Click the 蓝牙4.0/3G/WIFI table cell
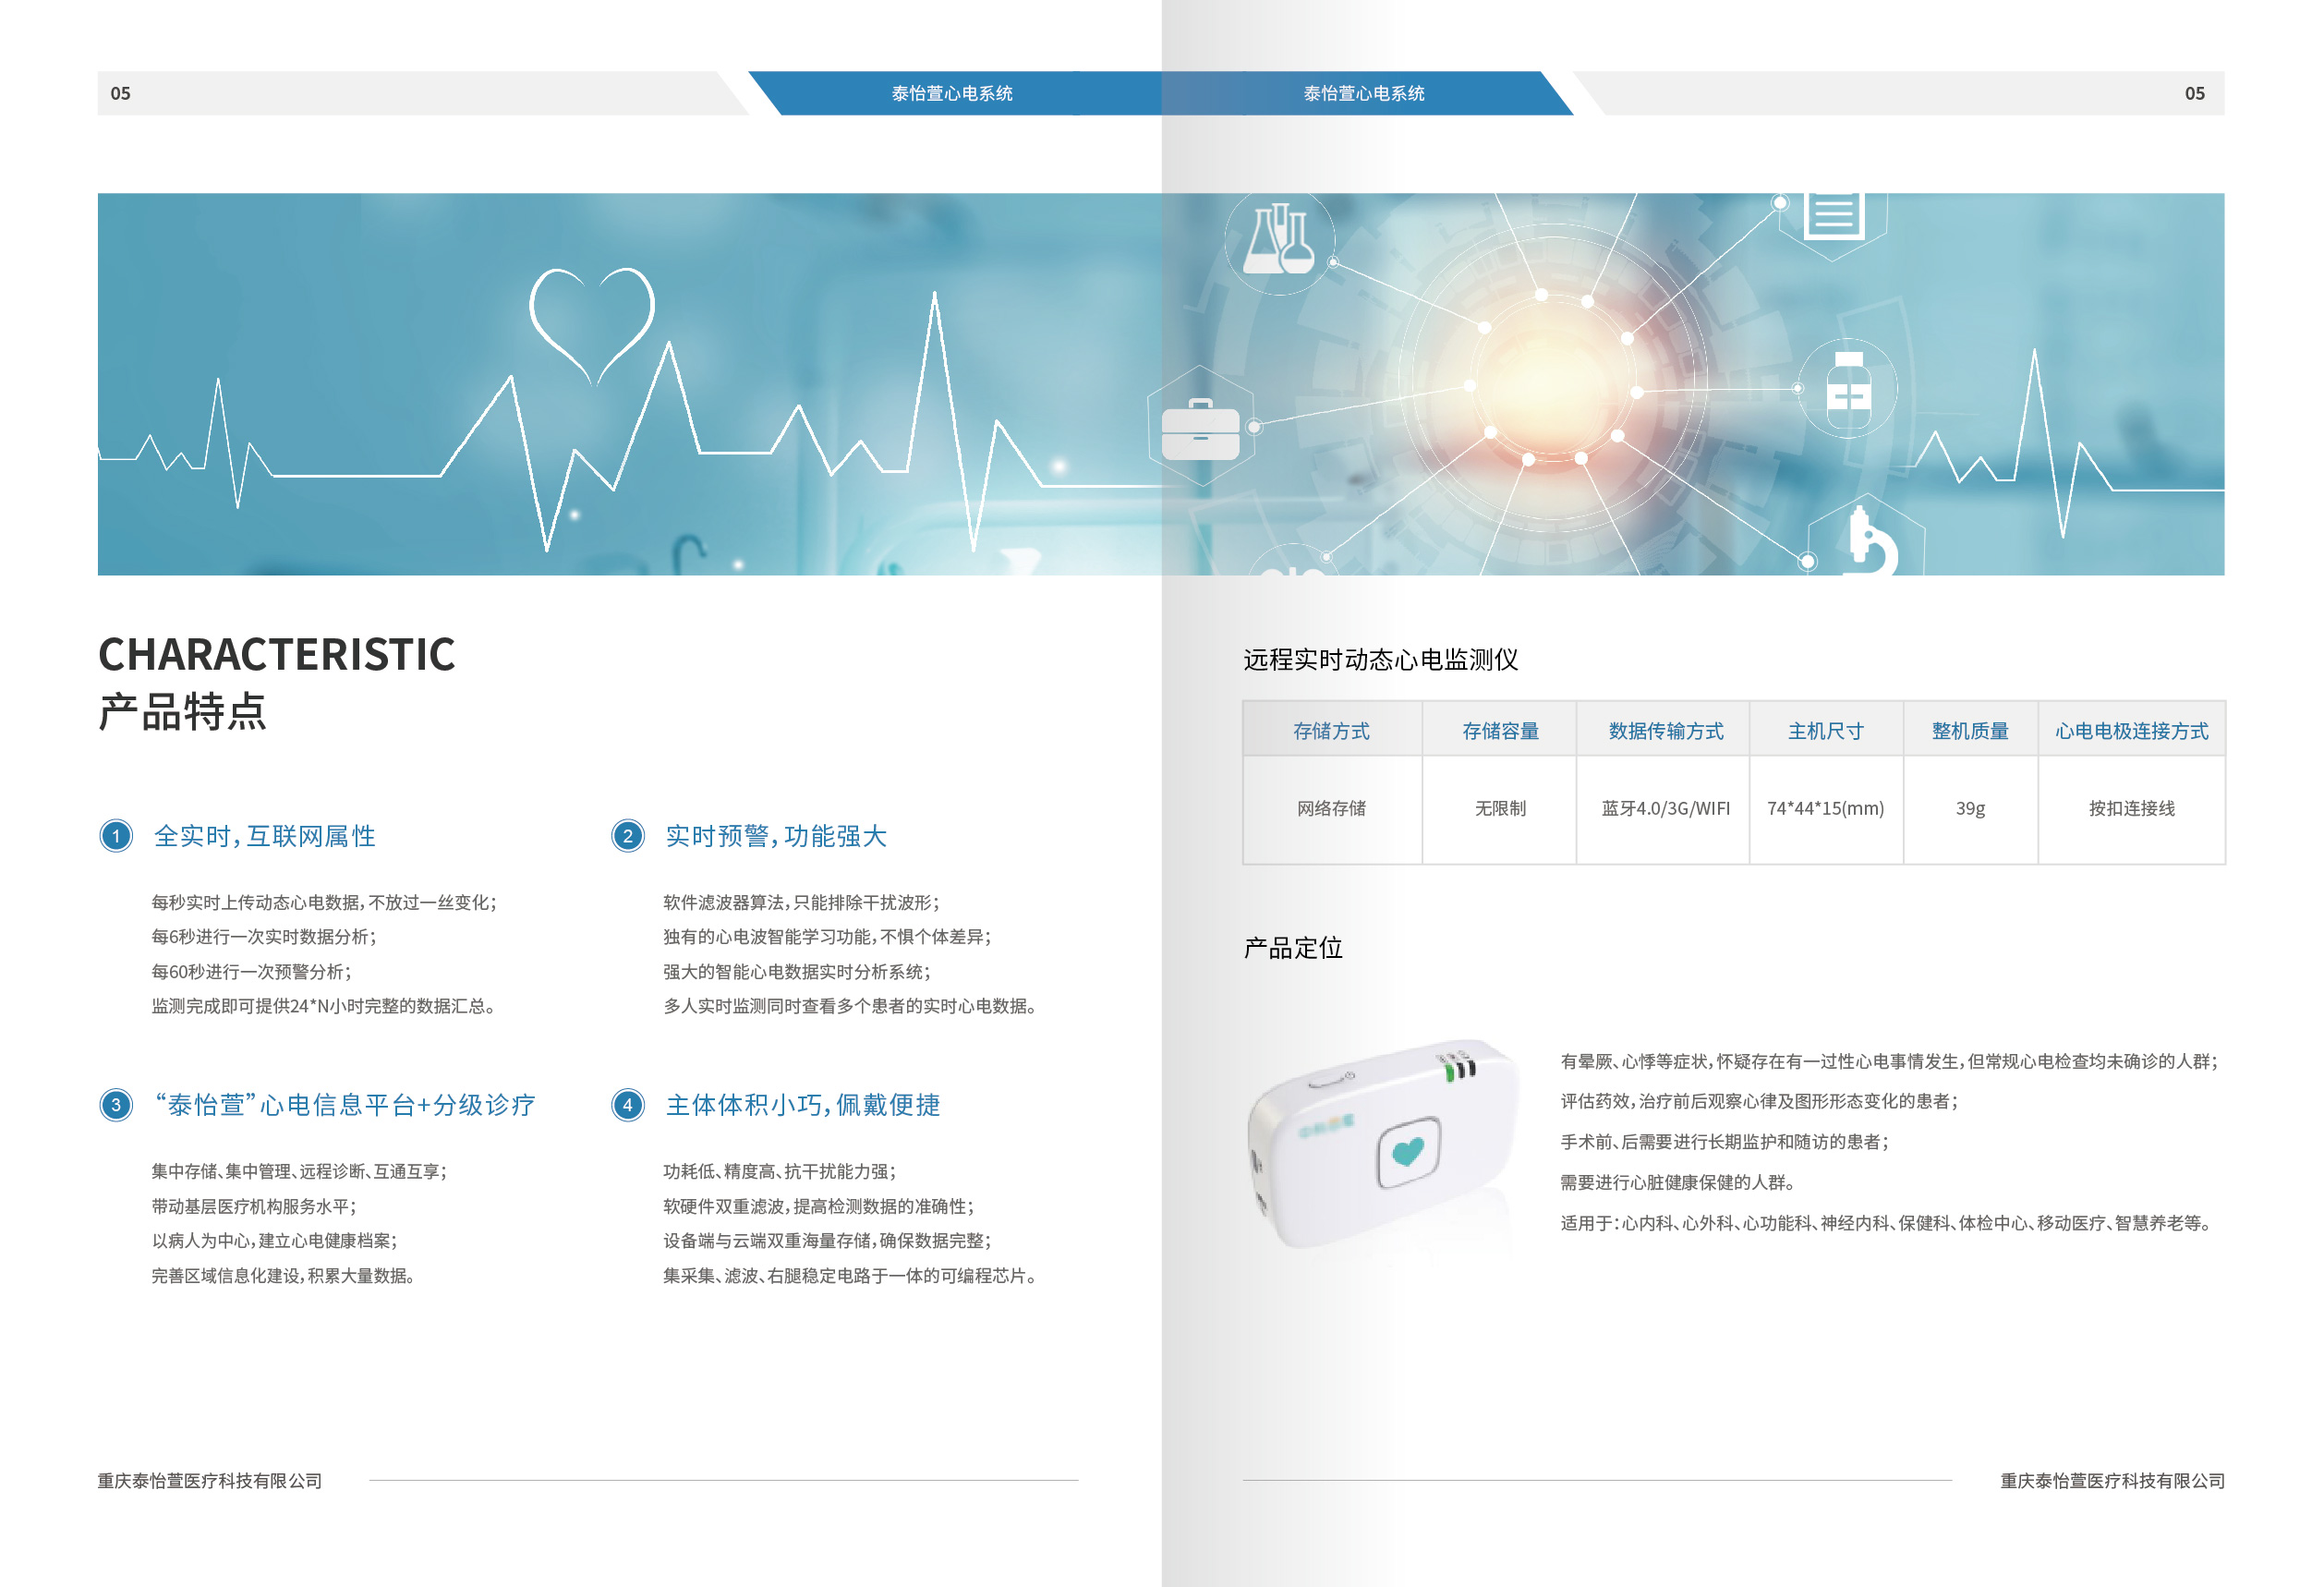2324x1587 pixels. point(1665,808)
